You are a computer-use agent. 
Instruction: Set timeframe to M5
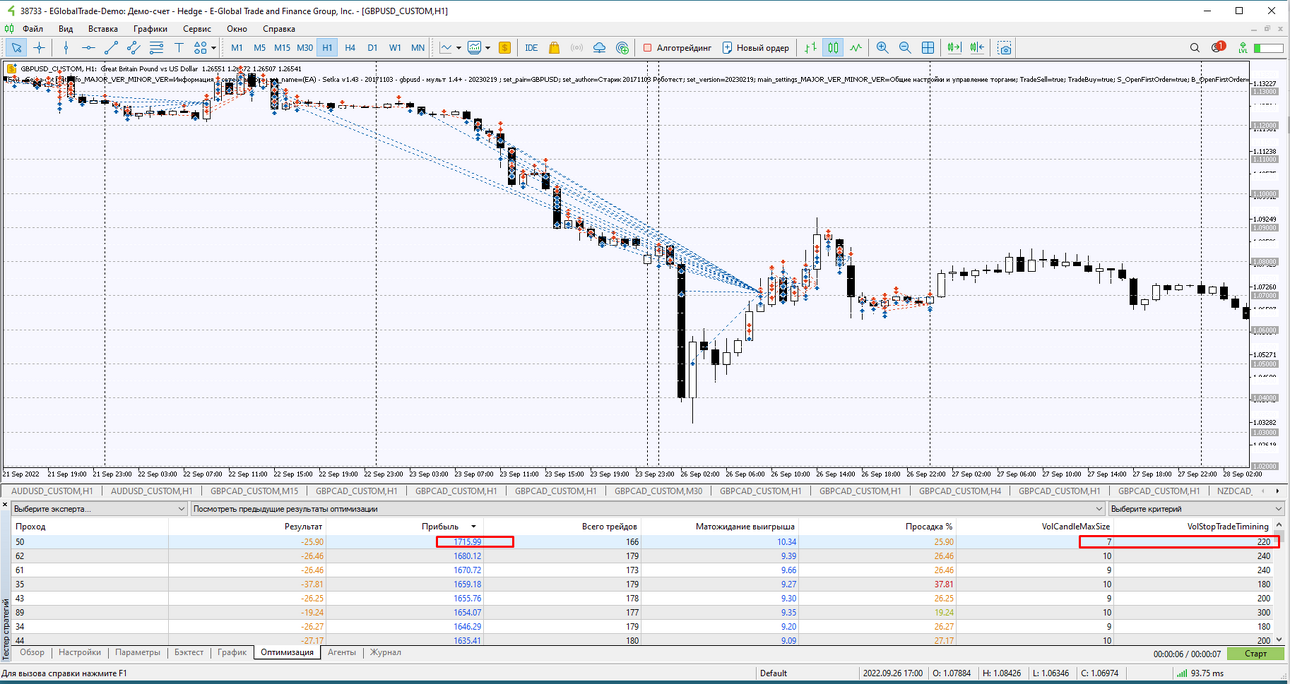(259, 47)
